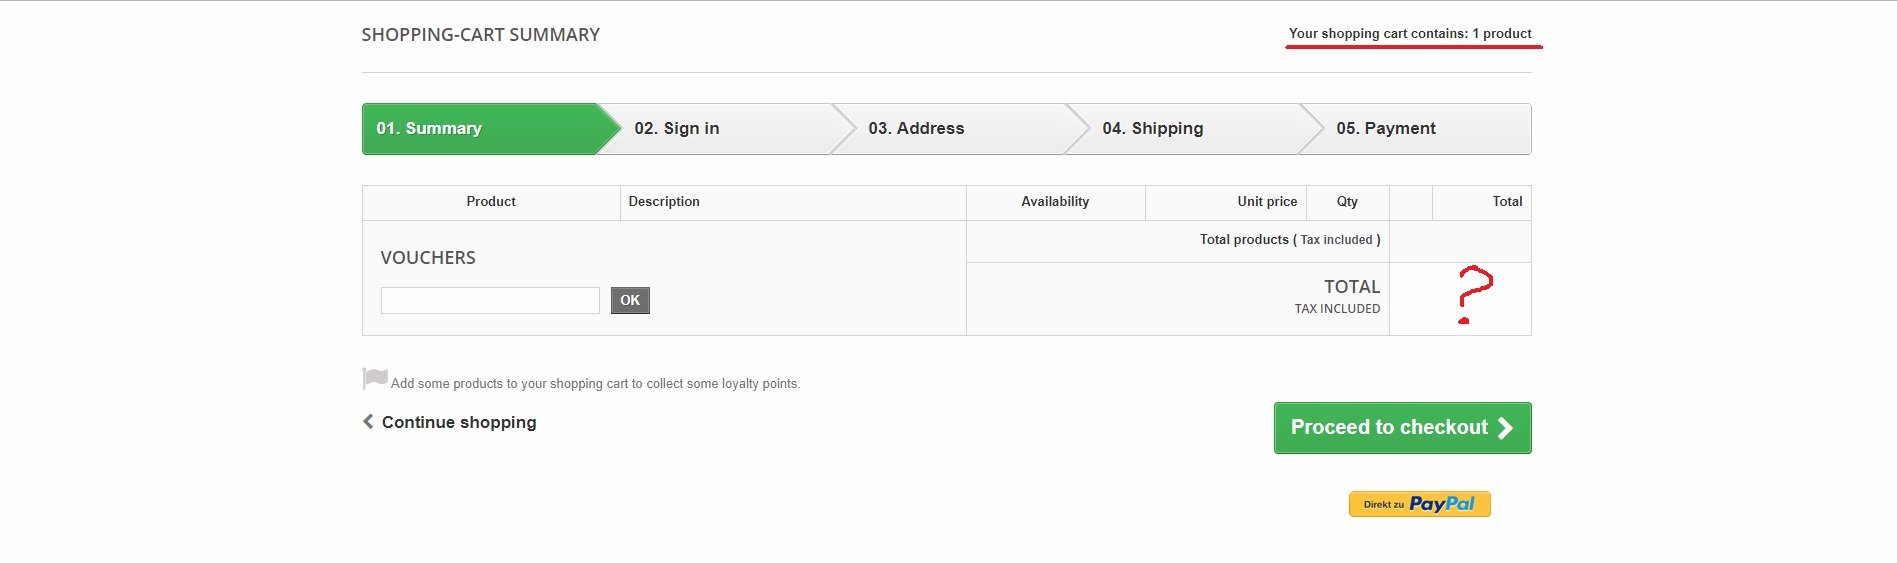The height and width of the screenshot is (563, 1897).
Task: Click the Qty column header
Action: pos(1347,202)
